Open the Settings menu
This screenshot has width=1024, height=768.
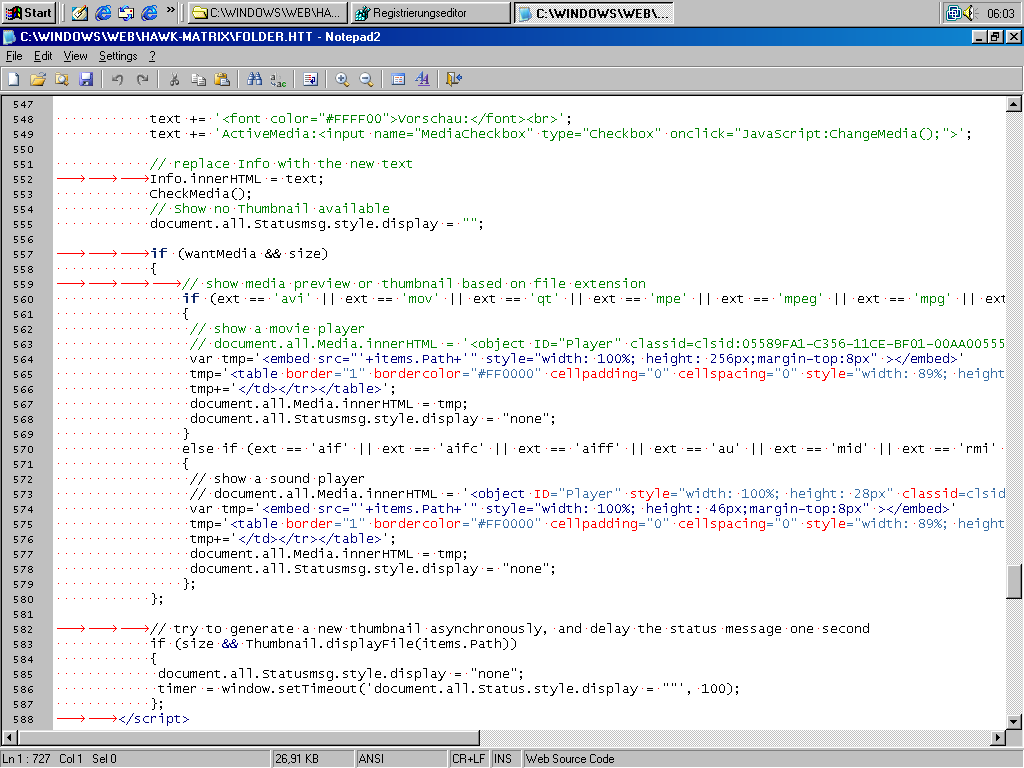[x=118, y=56]
